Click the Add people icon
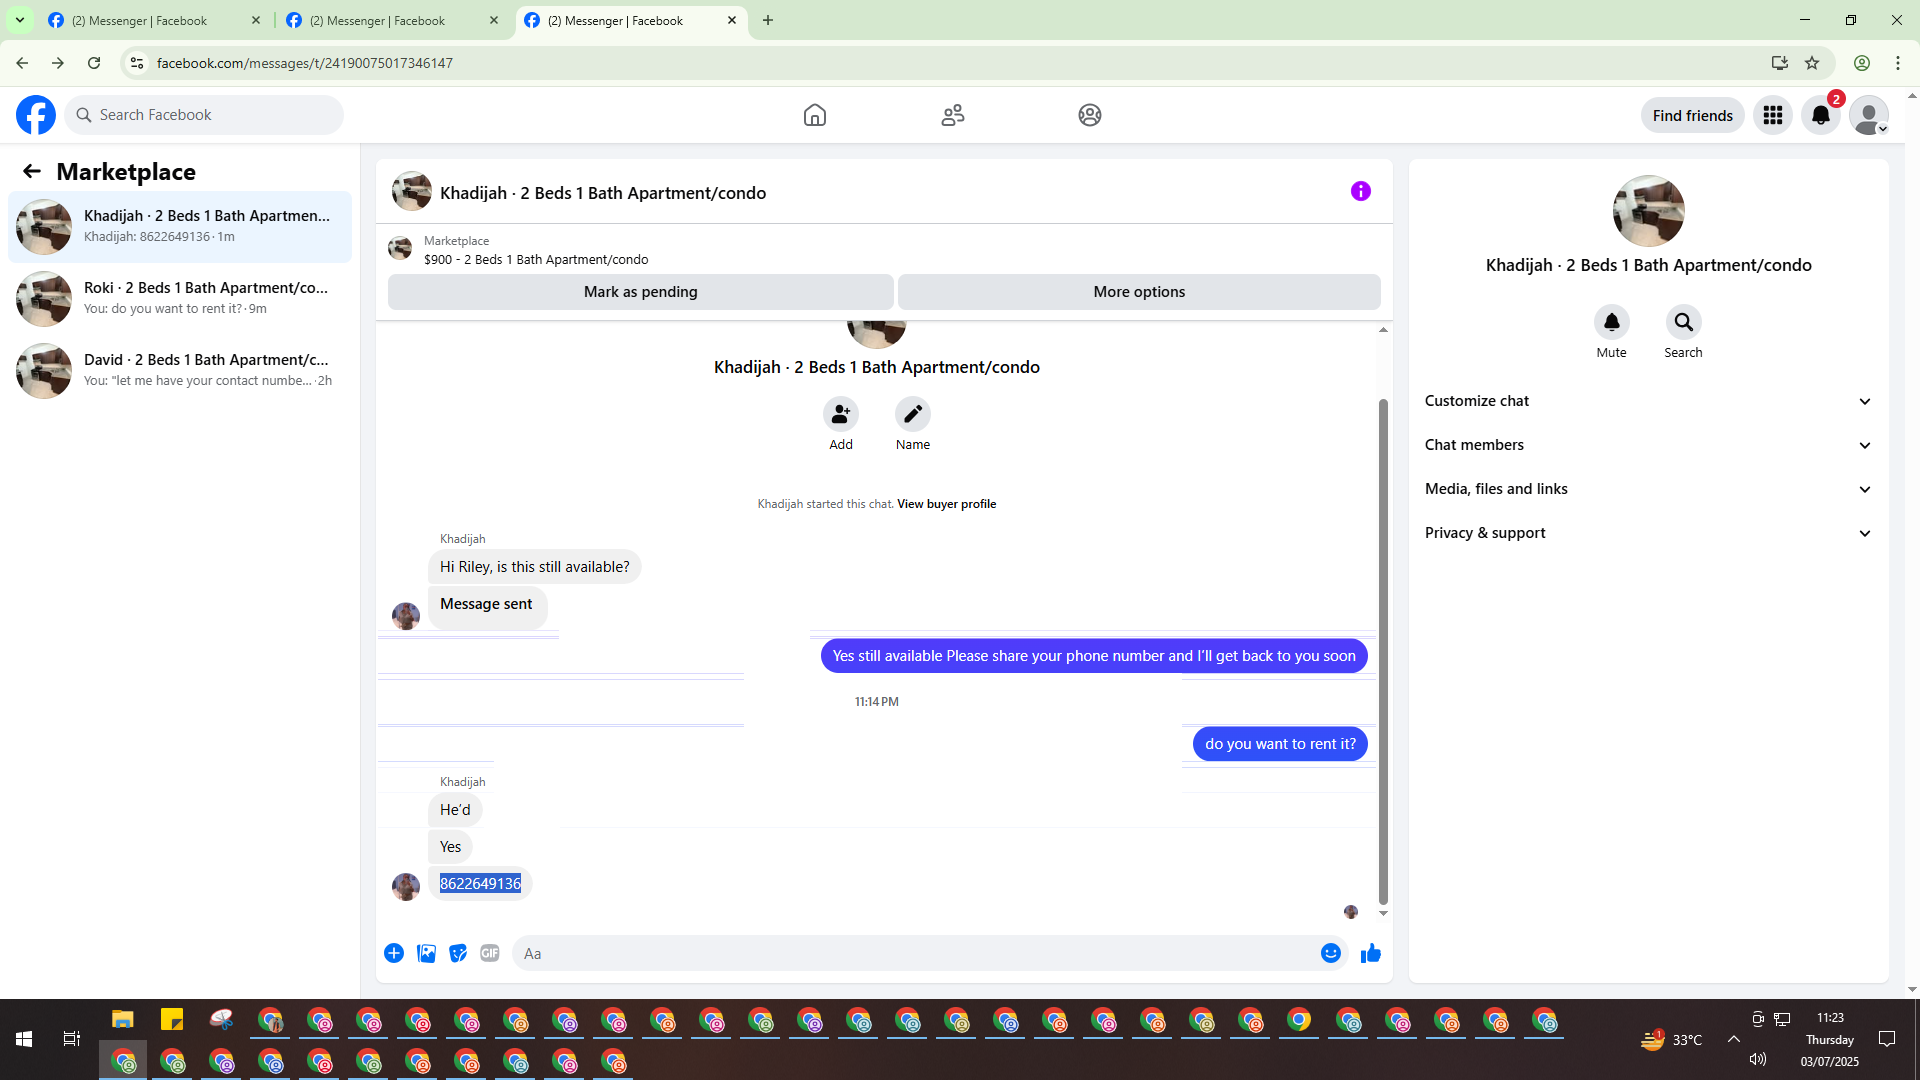The width and height of the screenshot is (1920, 1080). tap(840, 414)
